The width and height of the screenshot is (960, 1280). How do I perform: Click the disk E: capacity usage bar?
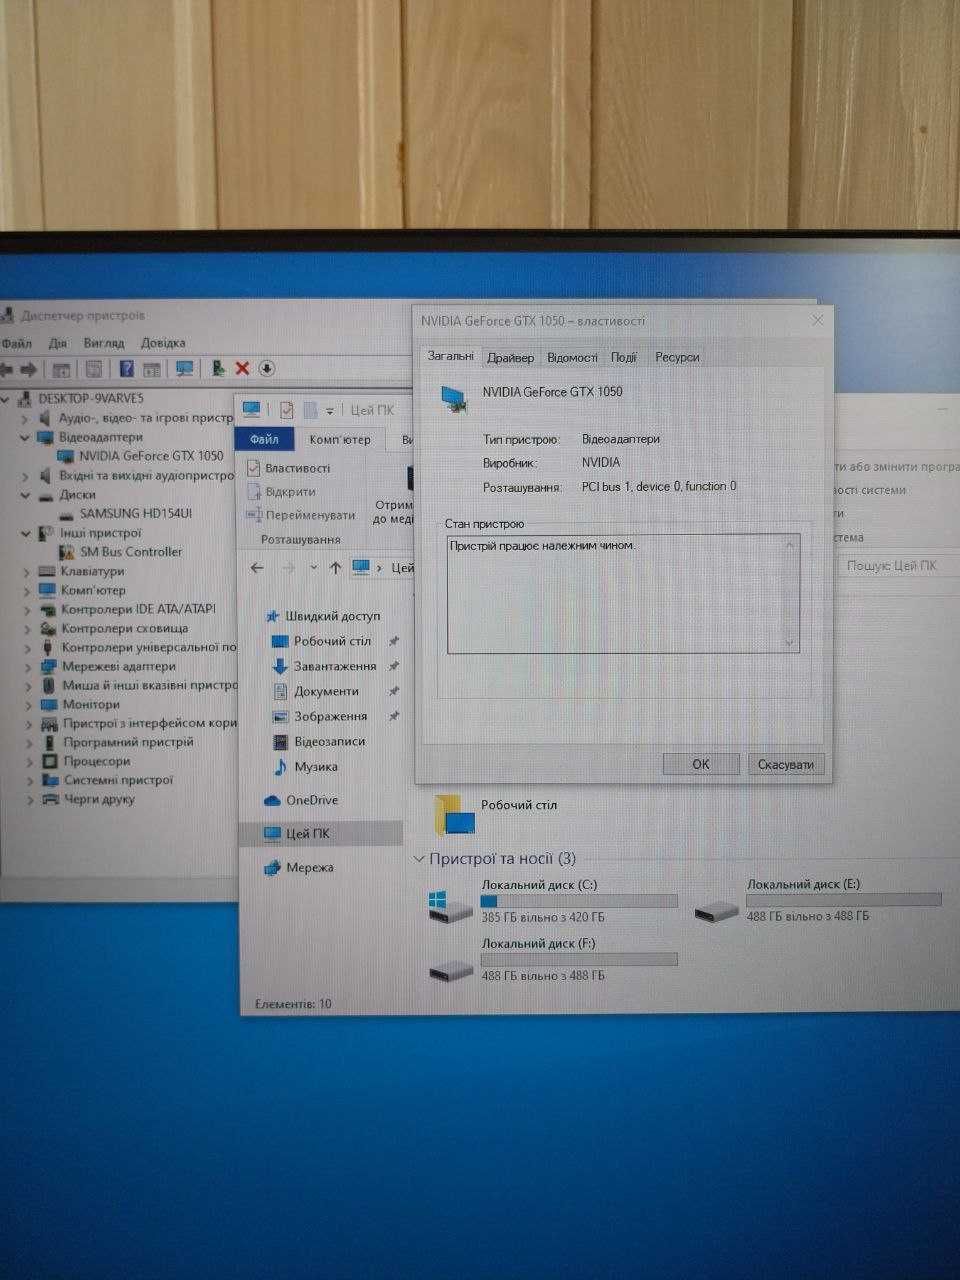coord(844,900)
